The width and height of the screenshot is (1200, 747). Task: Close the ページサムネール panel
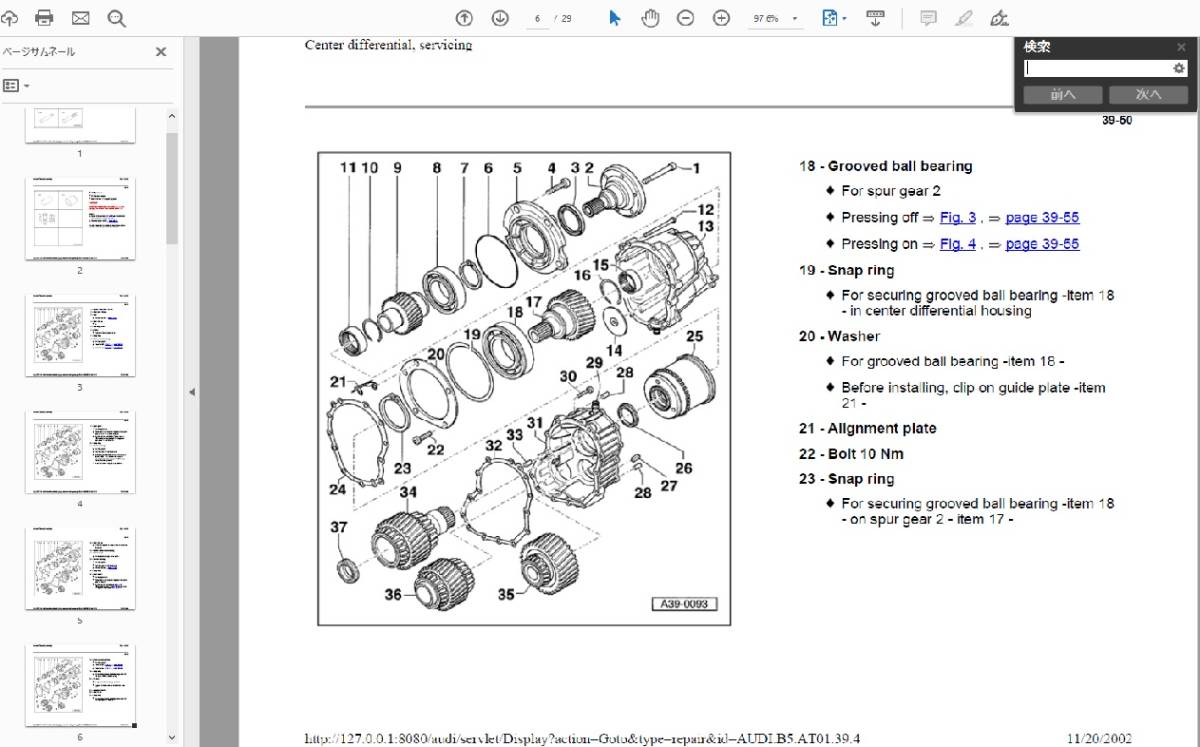160,52
